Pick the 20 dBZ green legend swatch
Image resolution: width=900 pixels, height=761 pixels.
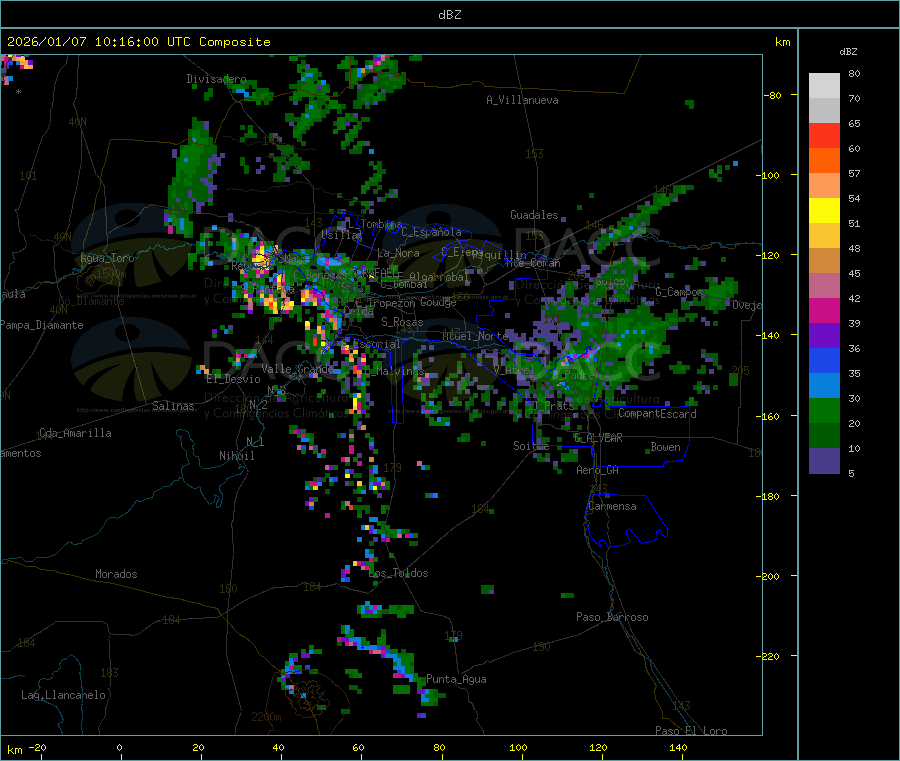(x=824, y=410)
